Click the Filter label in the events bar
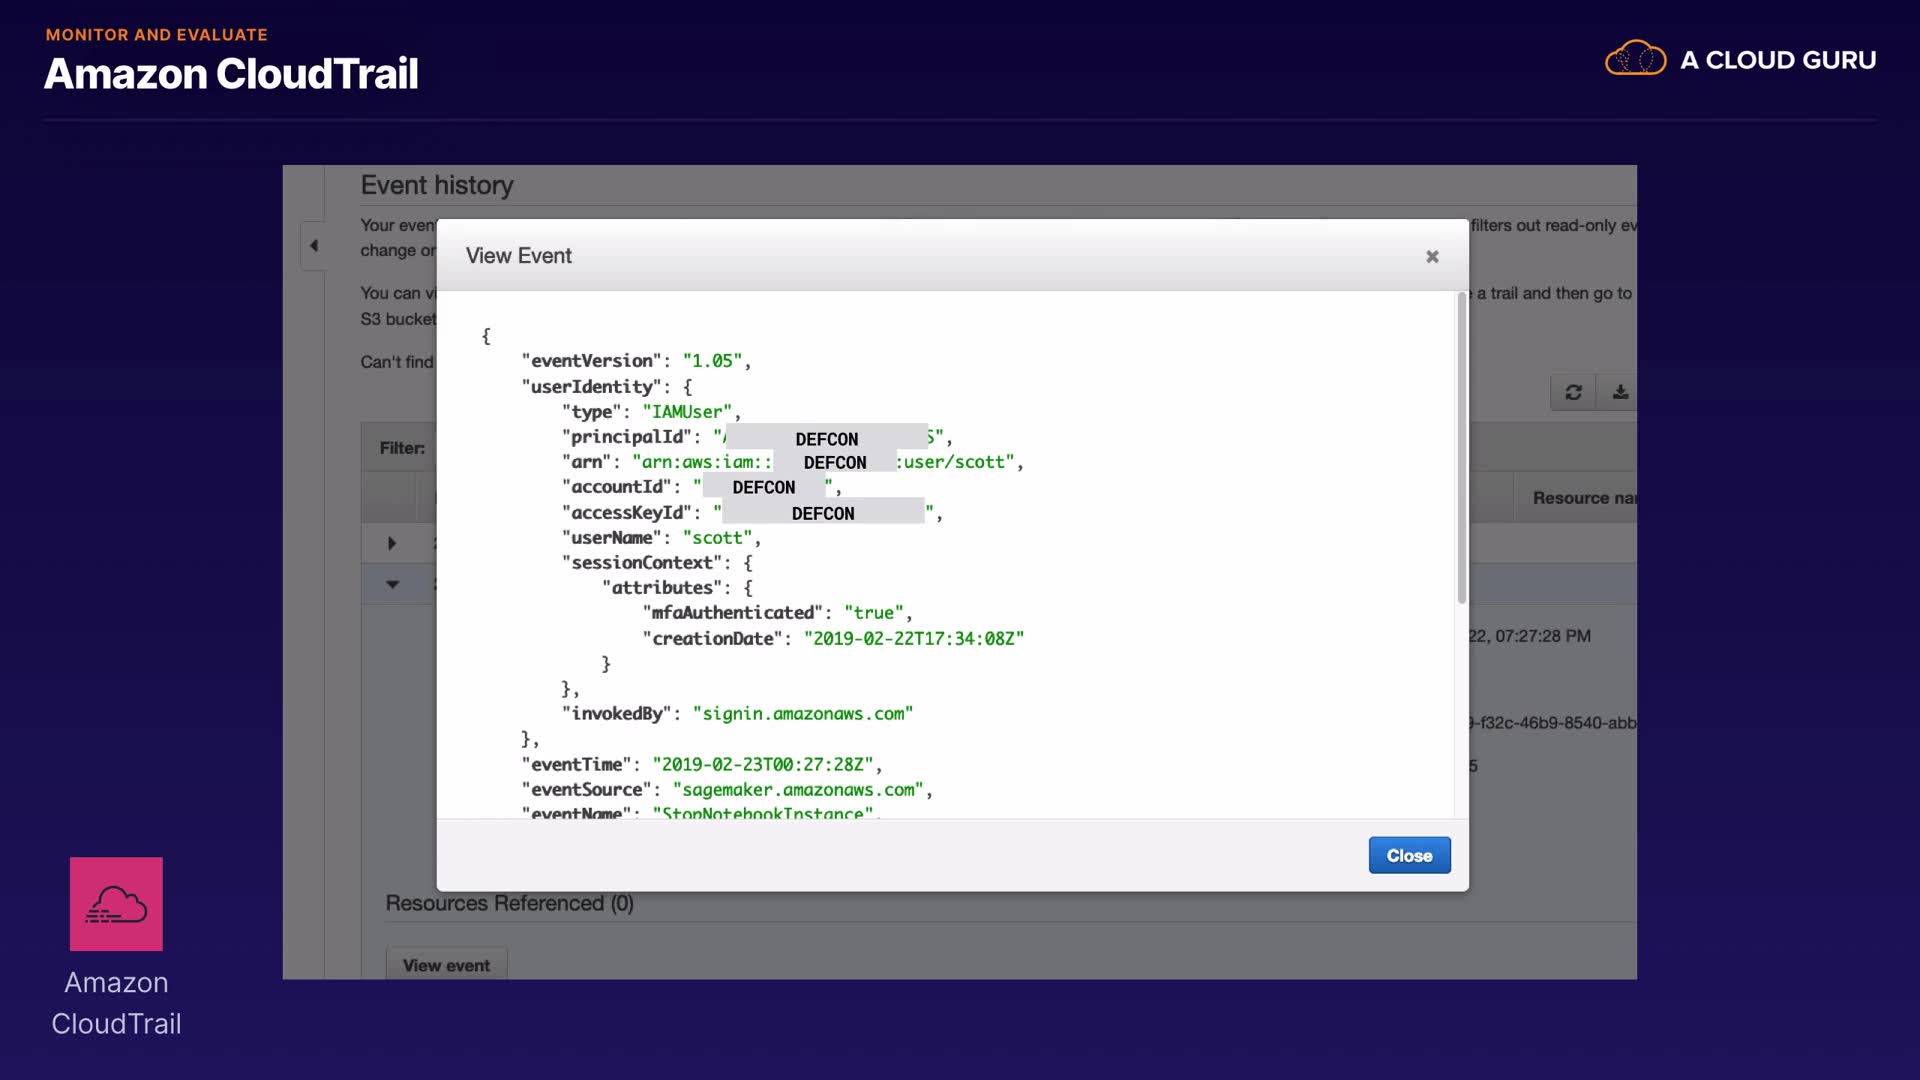This screenshot has width=1920, height=1080. pyautogui.click(x=402, y=448)
